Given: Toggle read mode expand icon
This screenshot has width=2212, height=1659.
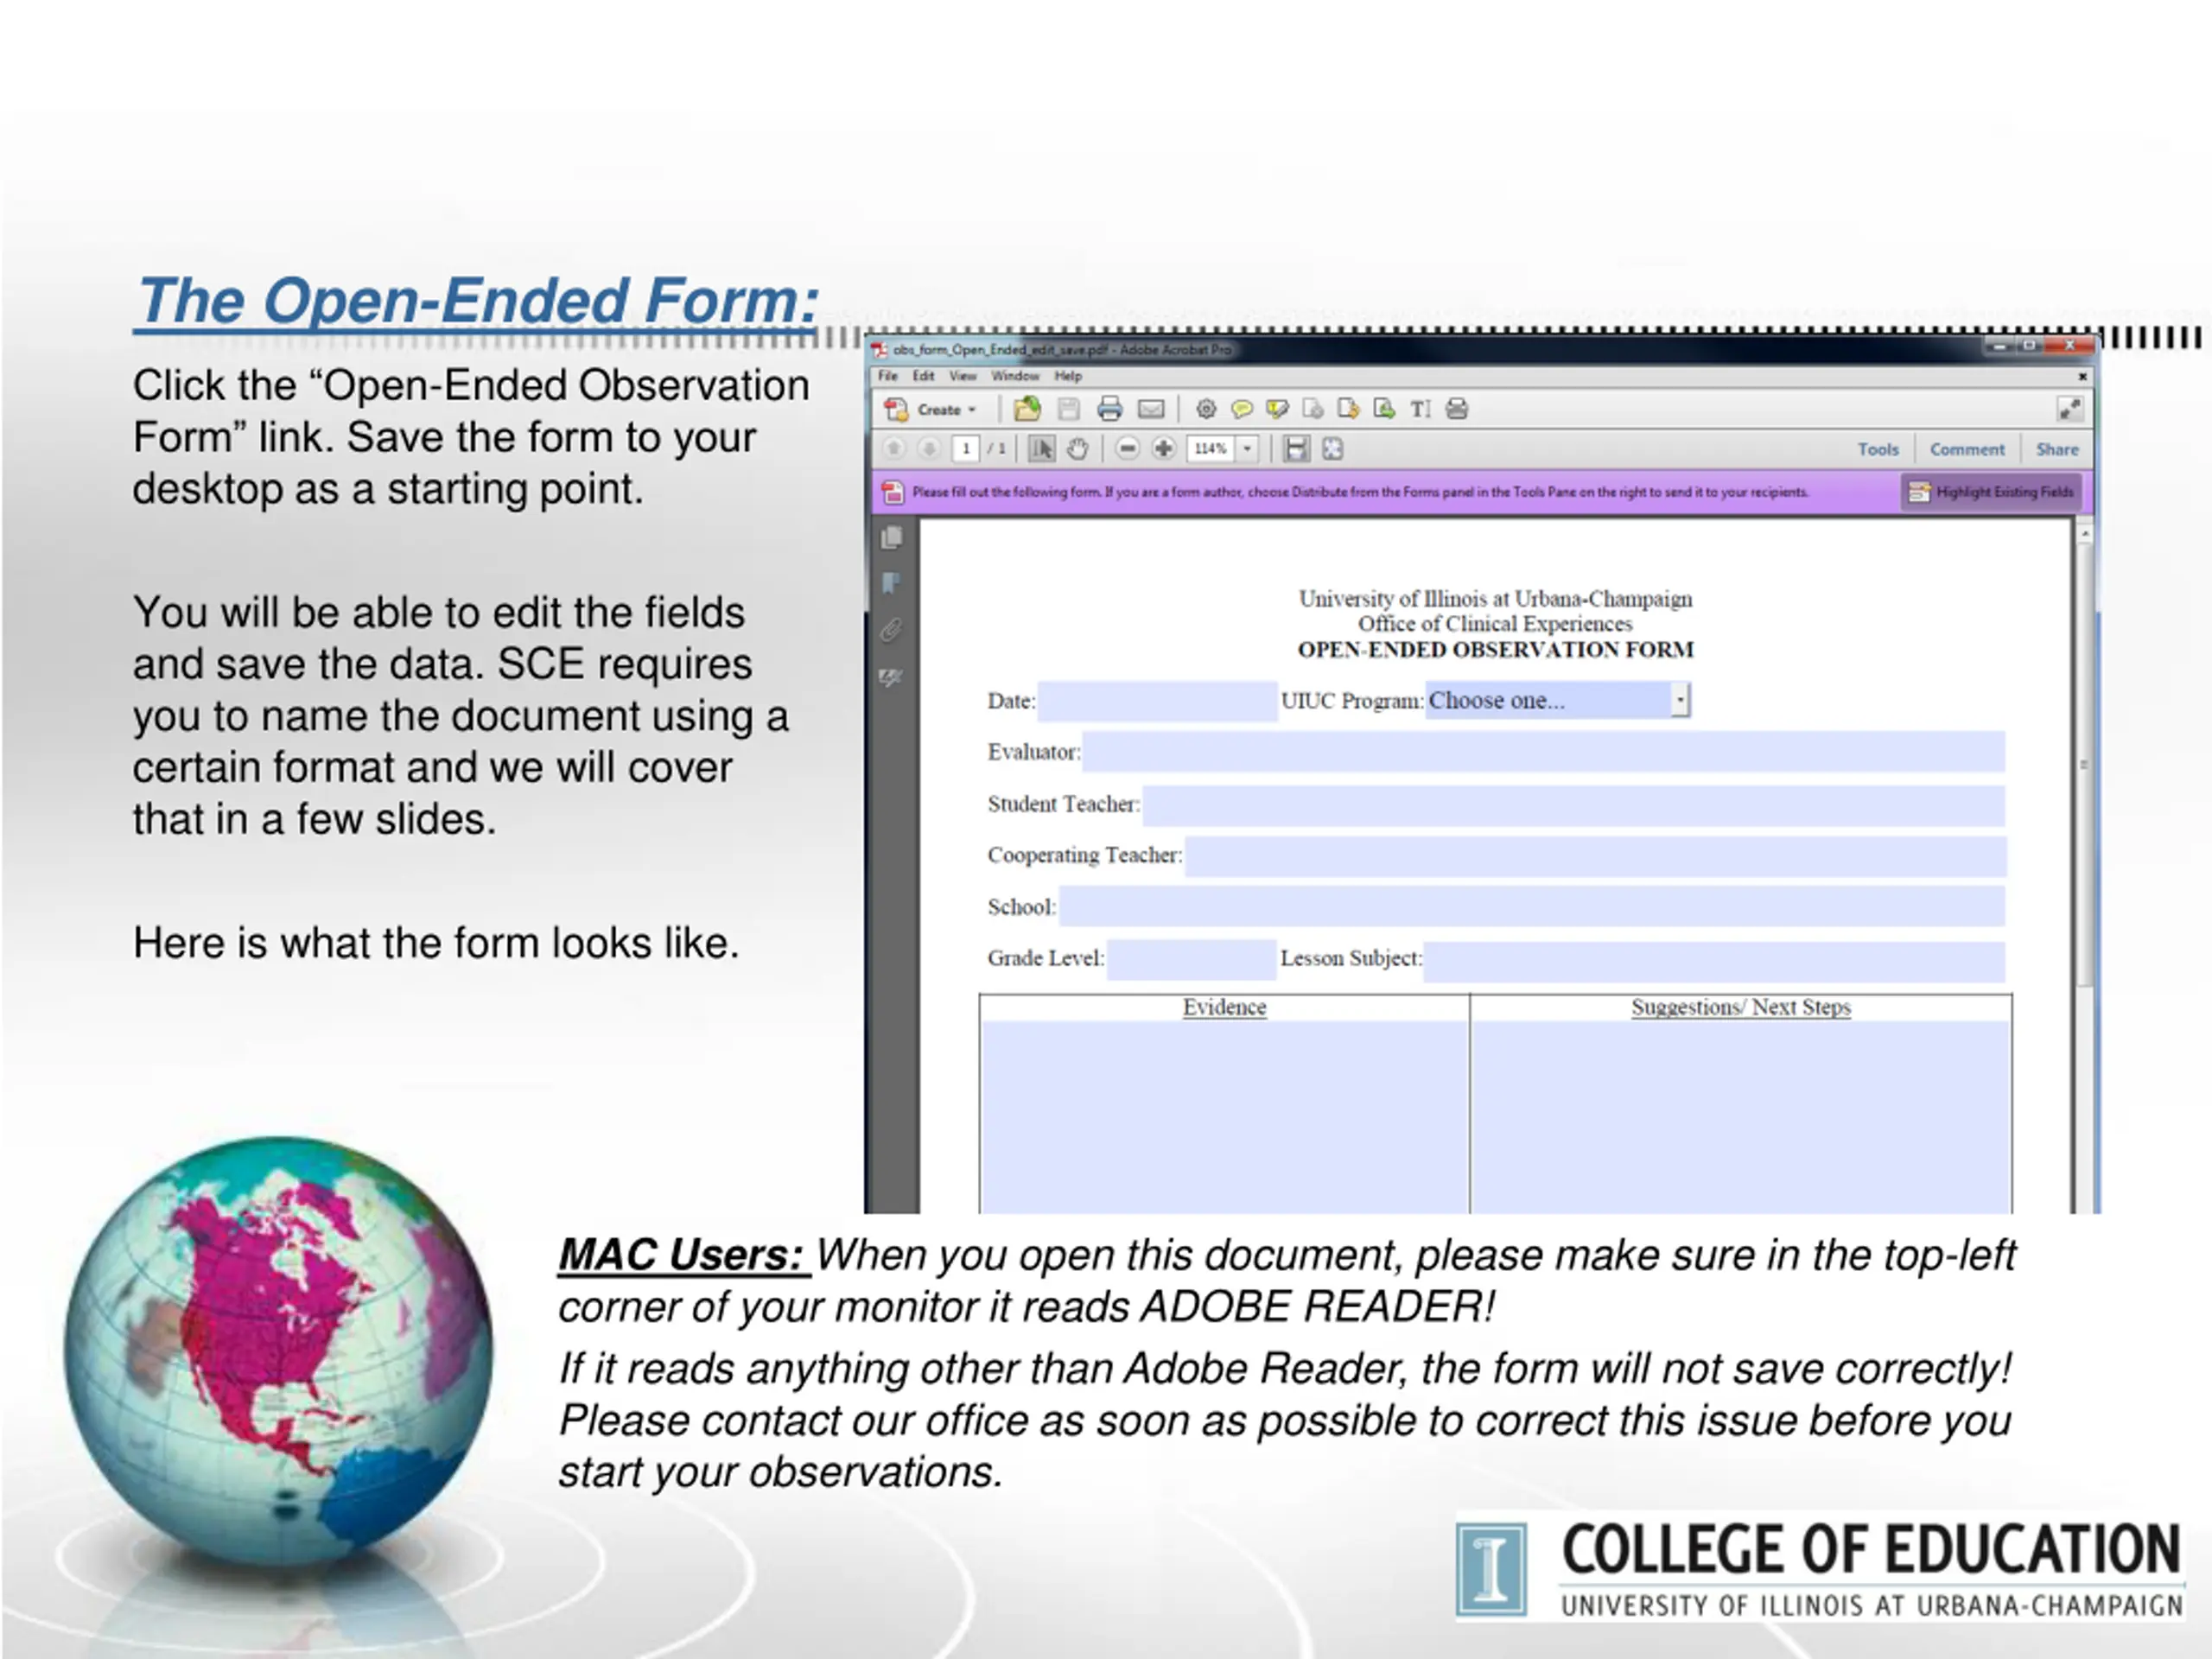Looking at the screenshot, I should tap(2069, 409).
